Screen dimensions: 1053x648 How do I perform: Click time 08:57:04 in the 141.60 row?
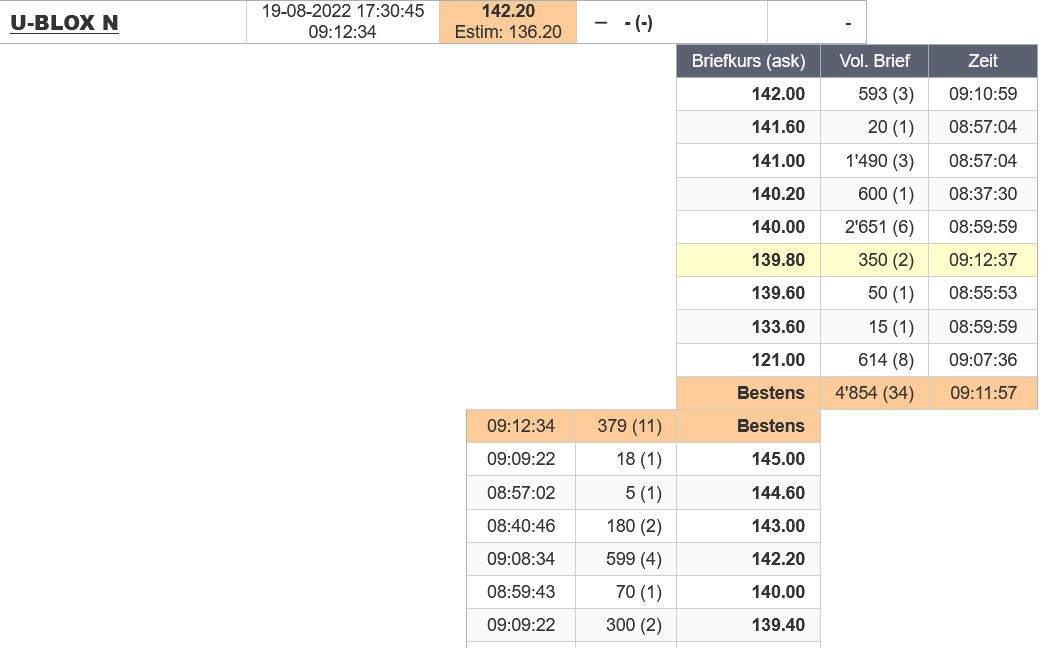point(982,127)
